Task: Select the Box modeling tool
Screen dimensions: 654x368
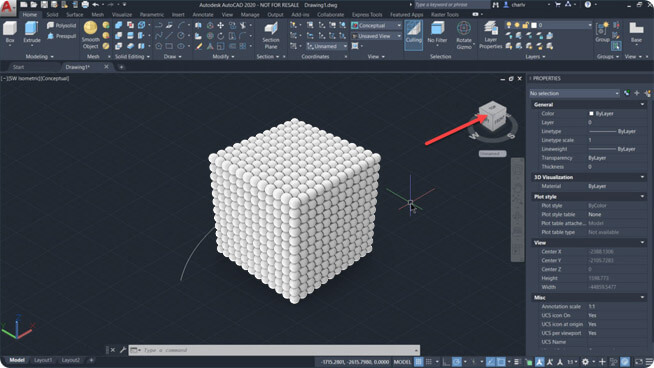Action: (x=10, y=33)
